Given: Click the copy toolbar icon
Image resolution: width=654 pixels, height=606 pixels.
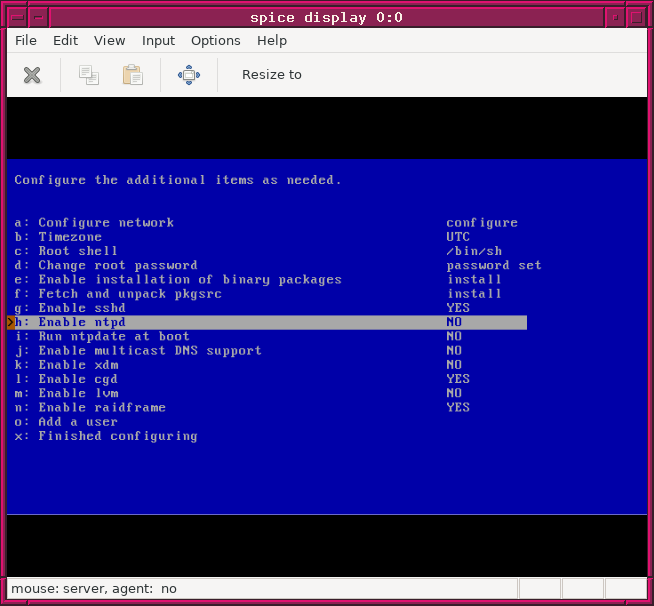Looking at the screenshot, I should 89,75.
